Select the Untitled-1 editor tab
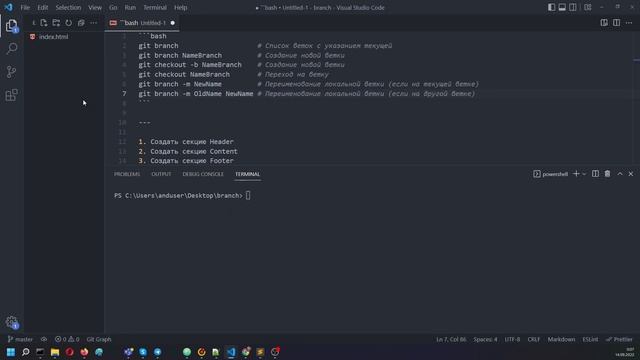640x360 pixels. point(142,23)
